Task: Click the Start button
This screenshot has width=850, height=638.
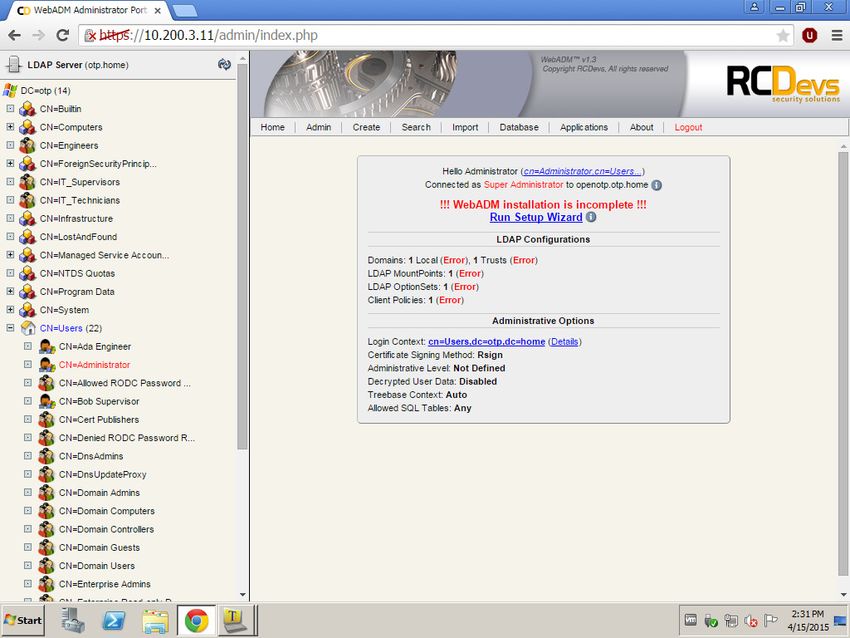Action: (23, 620)
